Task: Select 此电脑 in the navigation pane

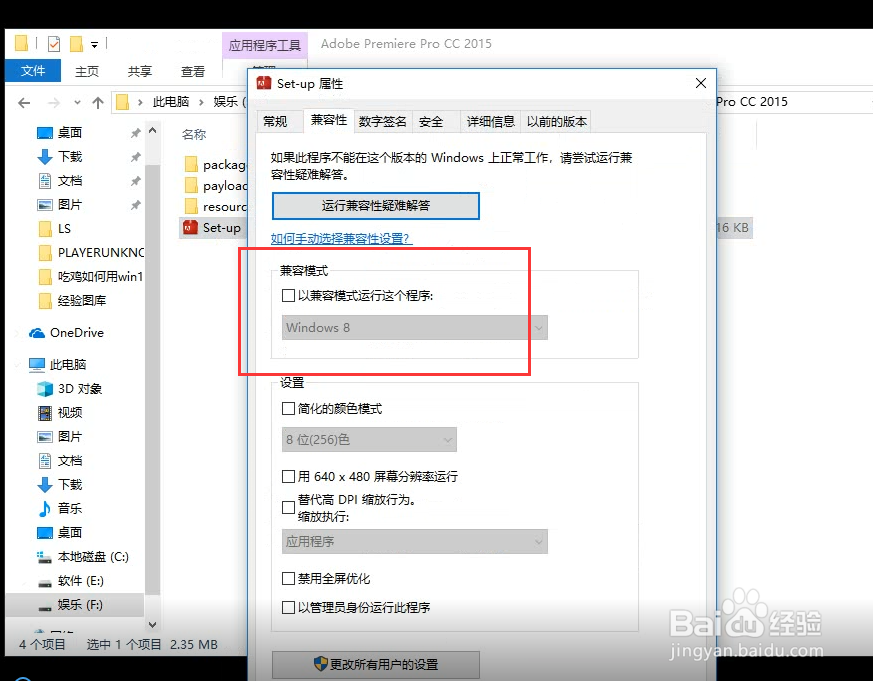Action: pos(58,364)
